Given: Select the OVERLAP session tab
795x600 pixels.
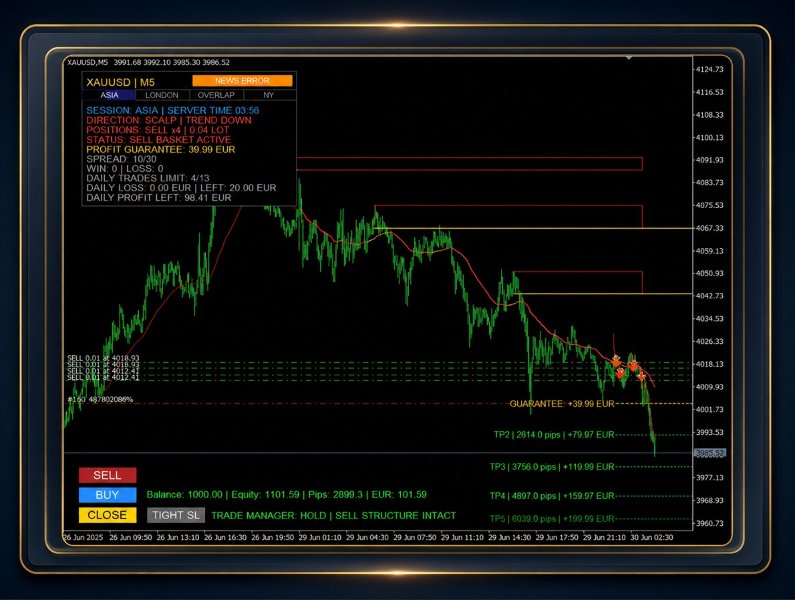Looking at the screenshot, I should pyautogui.click(x=216, y=95).
